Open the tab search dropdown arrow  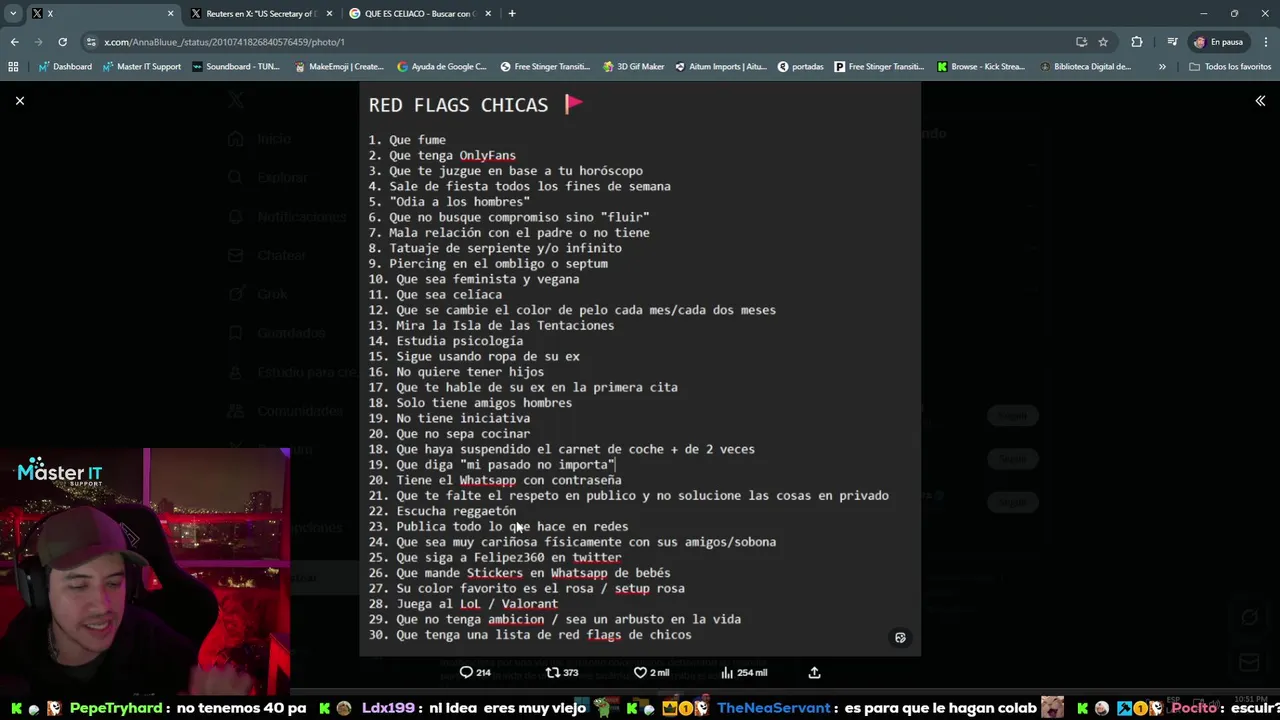click(x=13, y=13)
